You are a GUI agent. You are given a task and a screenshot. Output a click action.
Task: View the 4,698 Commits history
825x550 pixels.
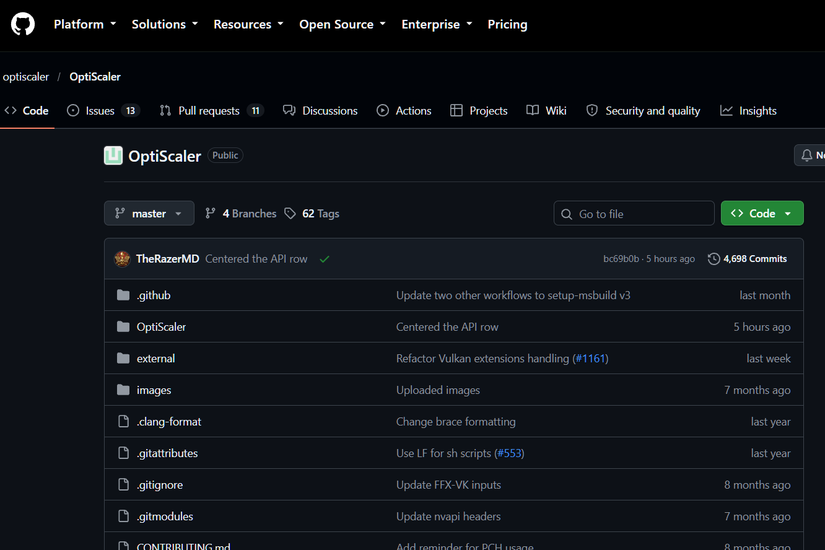click(x=747, y=259)
